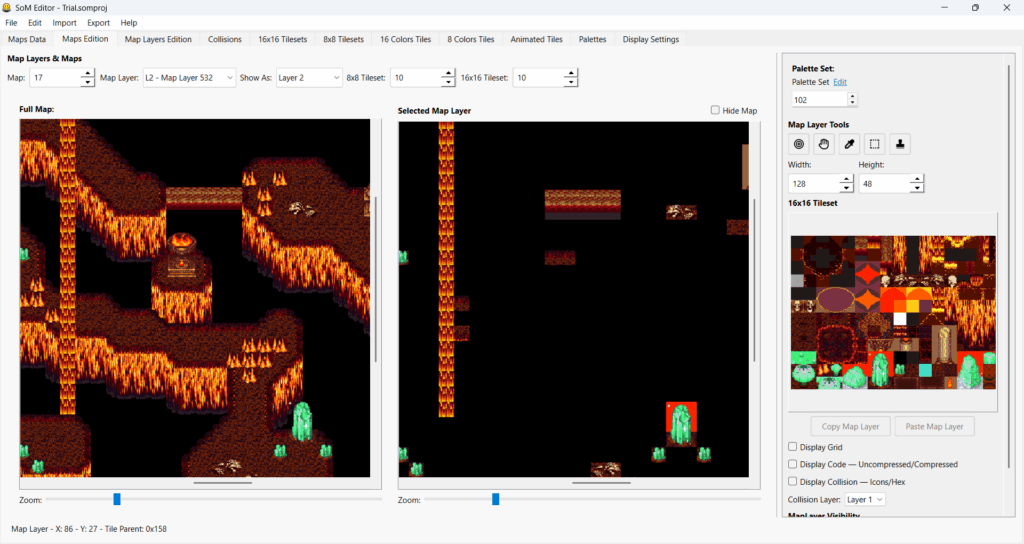Check Display Collision — Icons/Hex option

click(793, 481)
